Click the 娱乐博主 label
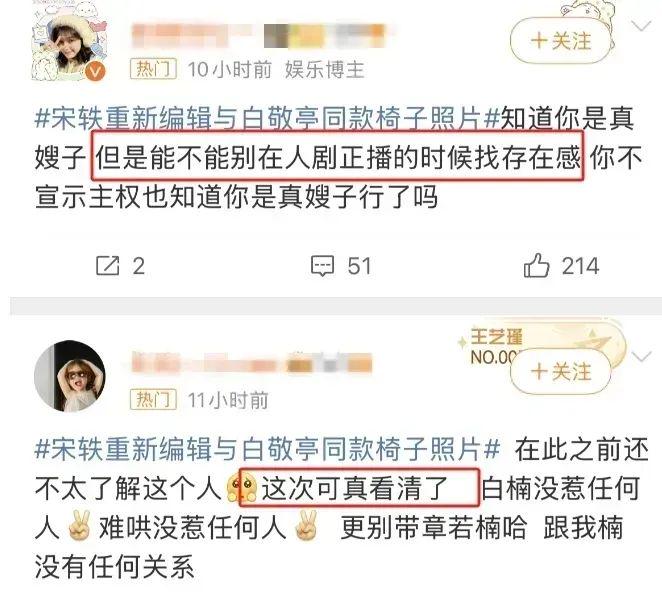This screenshot has height=598, width=662. 324,69
